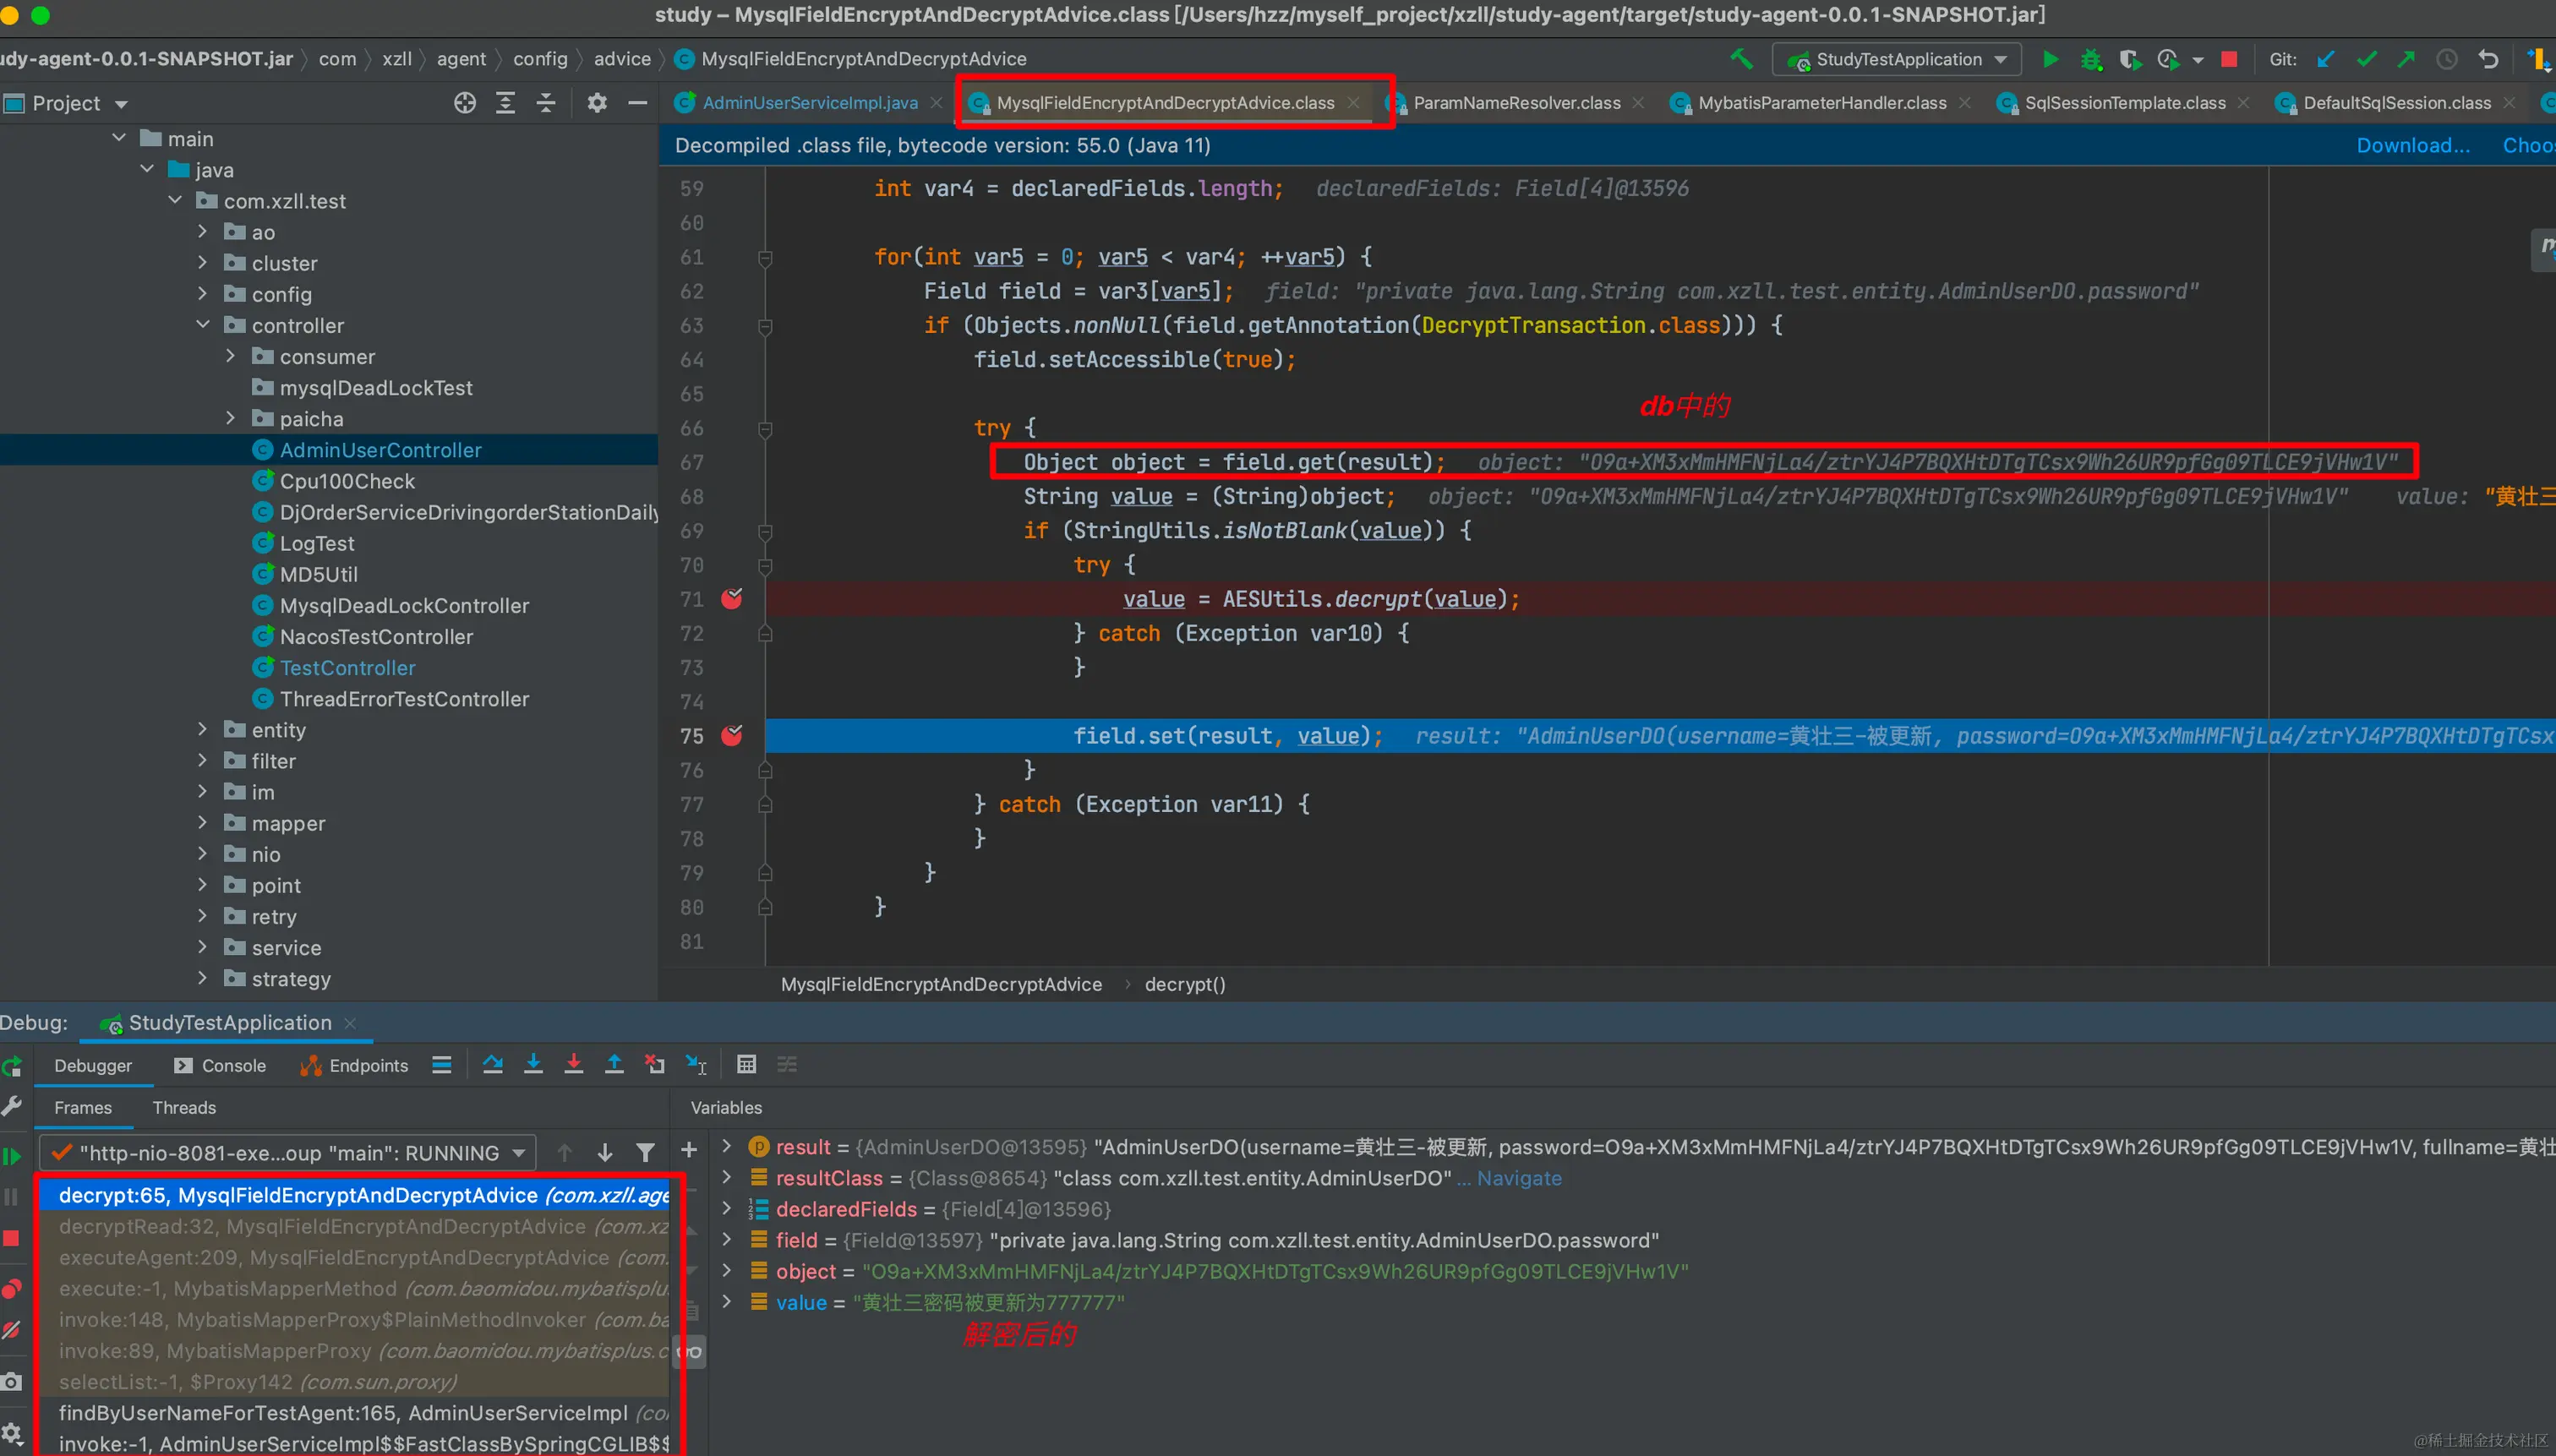The image size is (2556, 1456).
Task: Expand the result variable node
Action: (727, 1146)
